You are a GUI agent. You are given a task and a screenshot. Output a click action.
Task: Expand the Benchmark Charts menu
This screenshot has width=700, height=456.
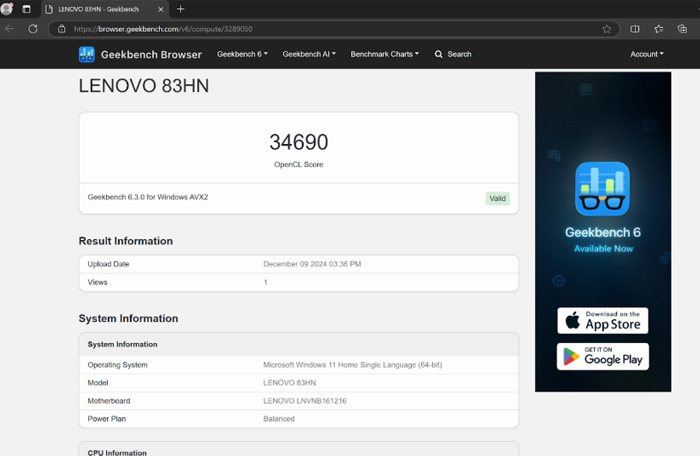pos(384,54)
